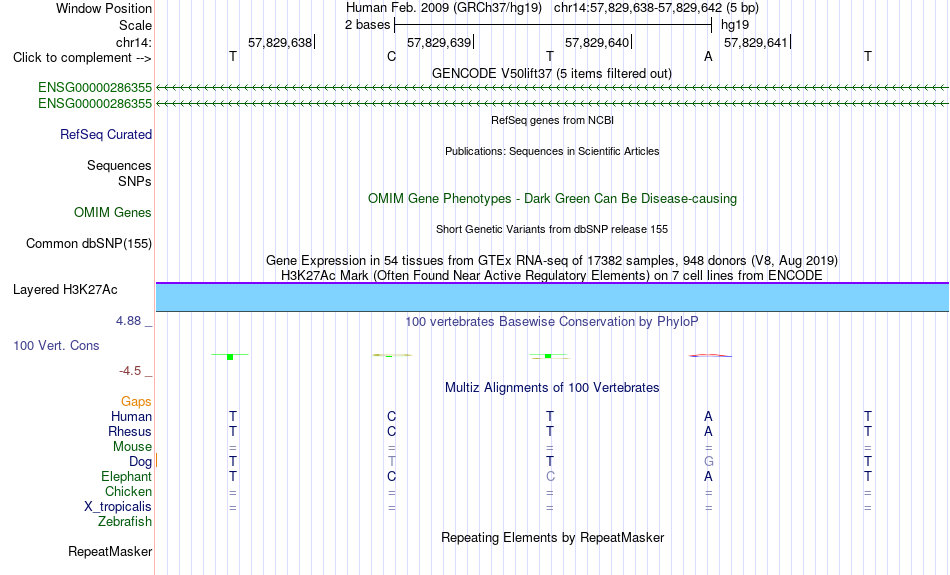Click the OMIM Gene Phenotypes title
The image size is (950, 575).
tap(552, 199)
